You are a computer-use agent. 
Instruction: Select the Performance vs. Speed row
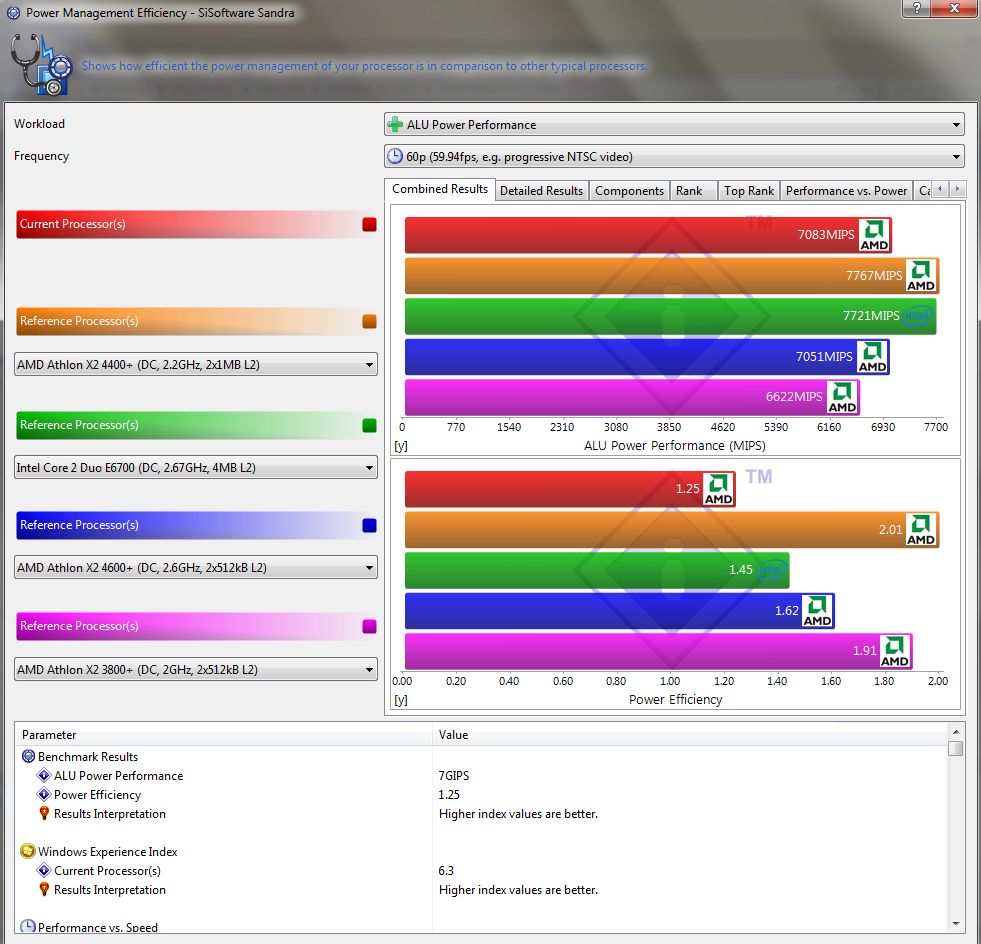coord(482,927)
